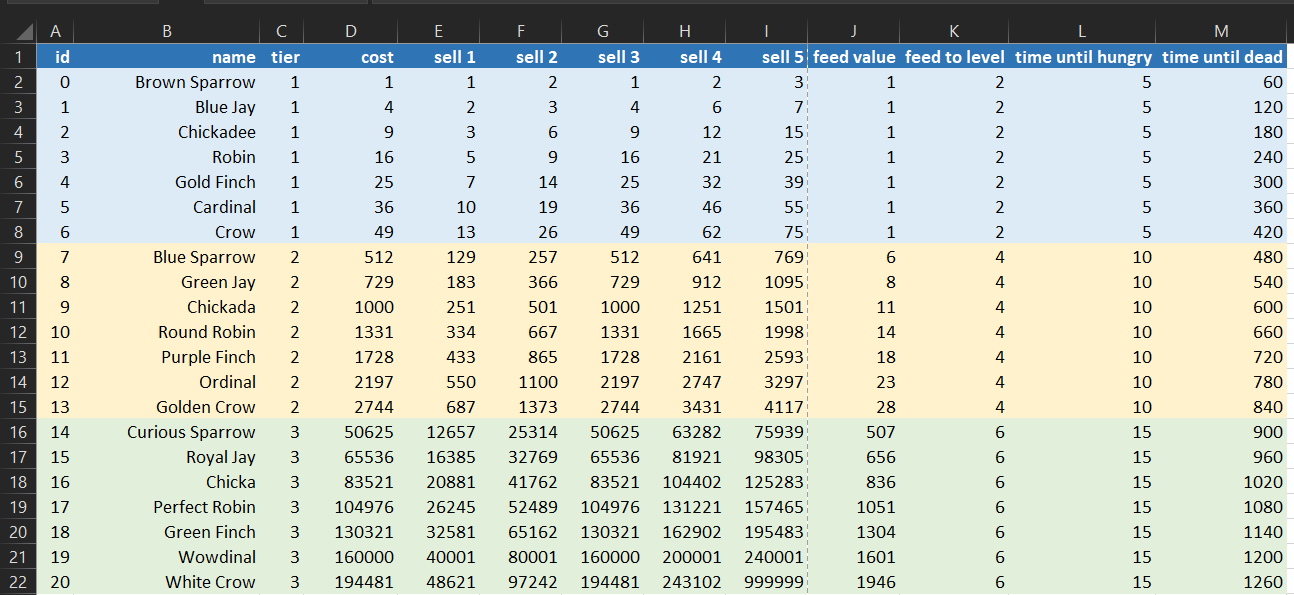
Task: Select the 'Wowdinal' name cell
Action: (x=167, y=557)
